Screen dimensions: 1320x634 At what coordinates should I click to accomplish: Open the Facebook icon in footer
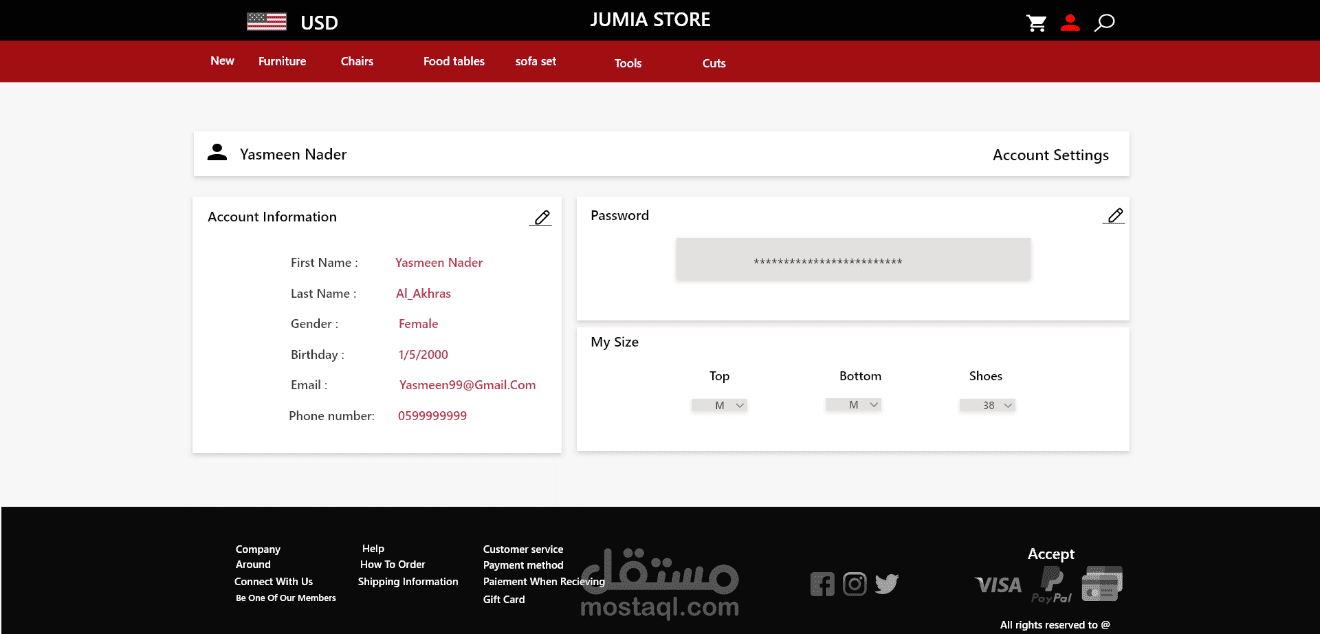coord(822,584)
